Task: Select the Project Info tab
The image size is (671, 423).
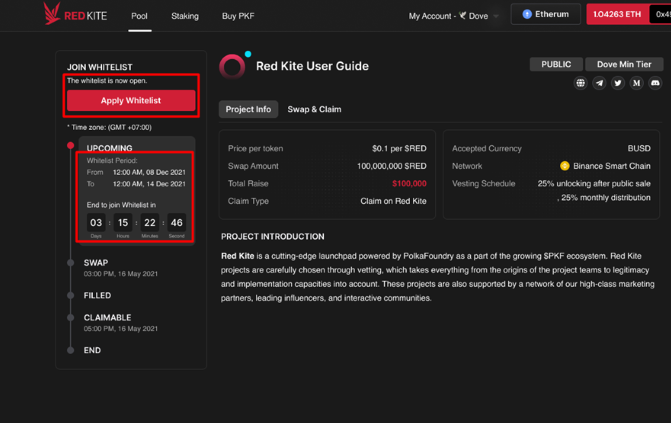Action: [x=248, y=109]
